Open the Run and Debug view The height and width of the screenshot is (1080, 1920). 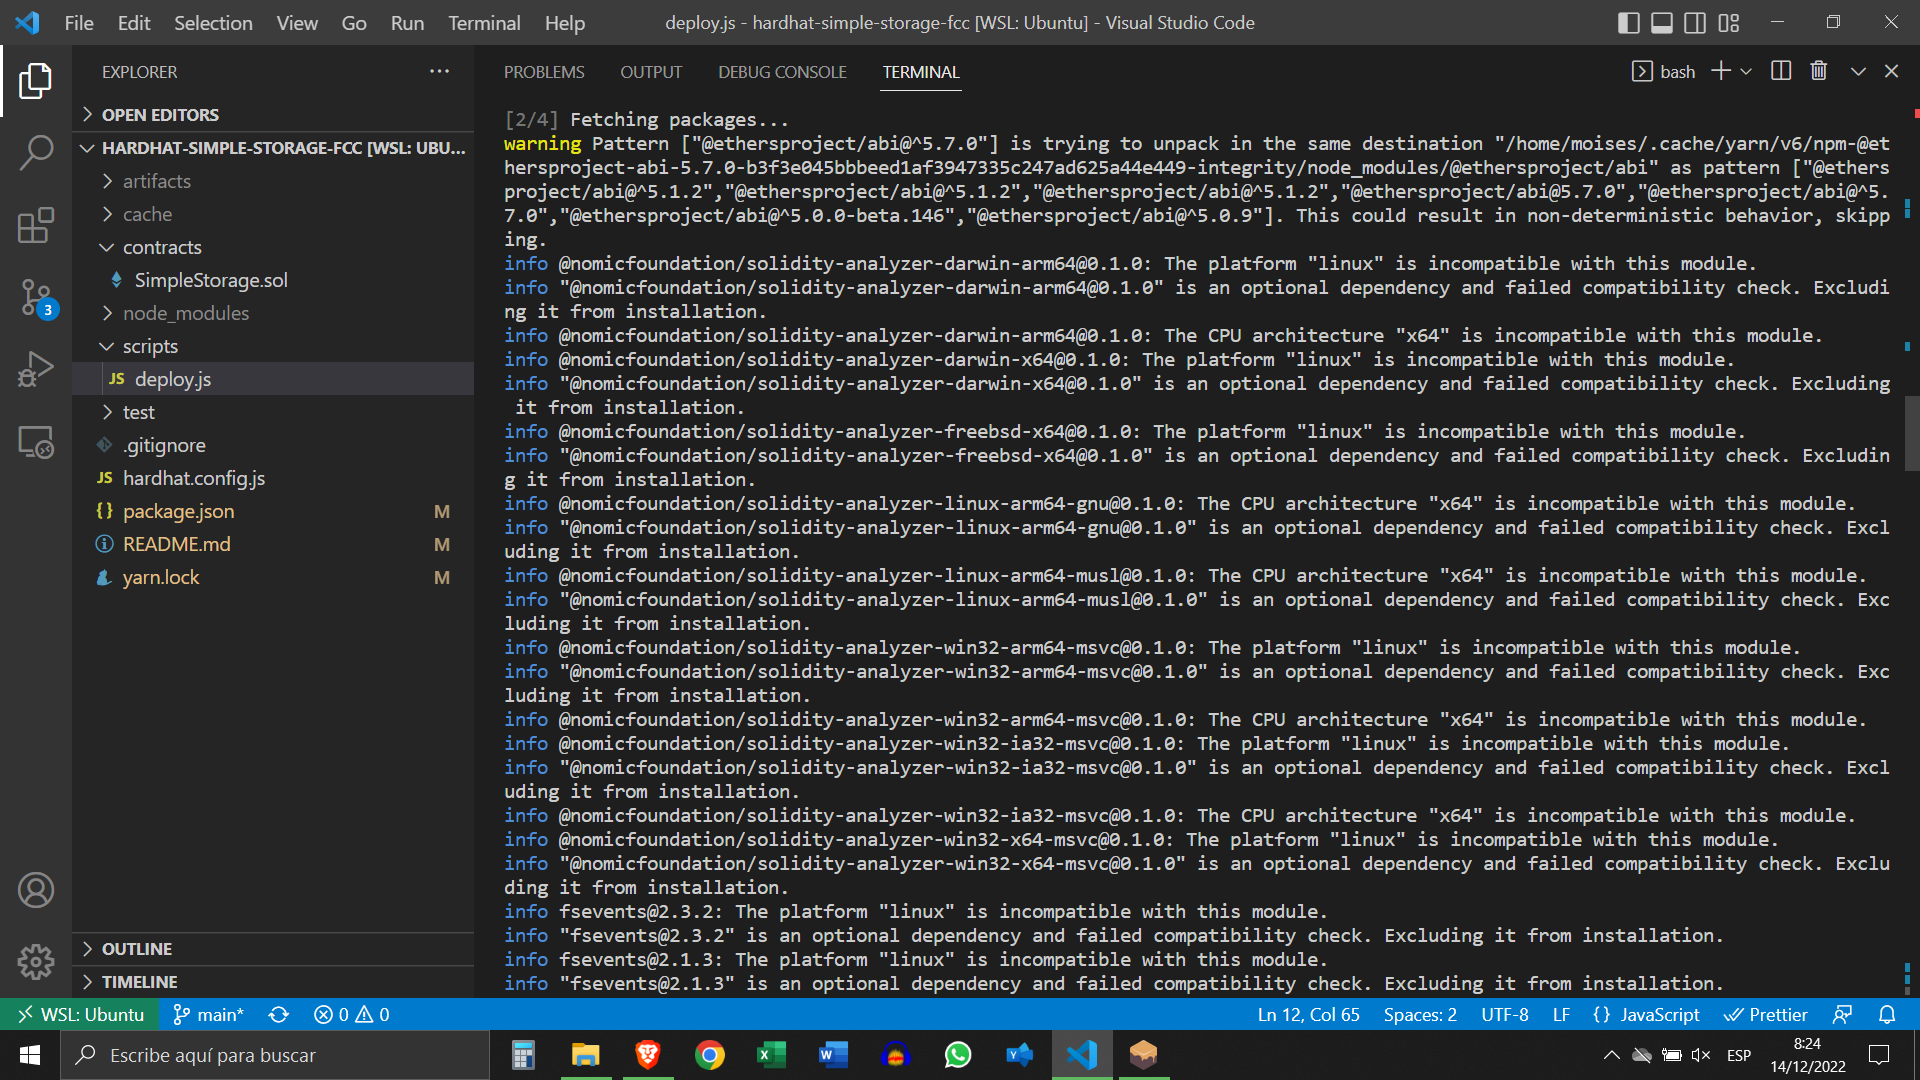point(36,369)
